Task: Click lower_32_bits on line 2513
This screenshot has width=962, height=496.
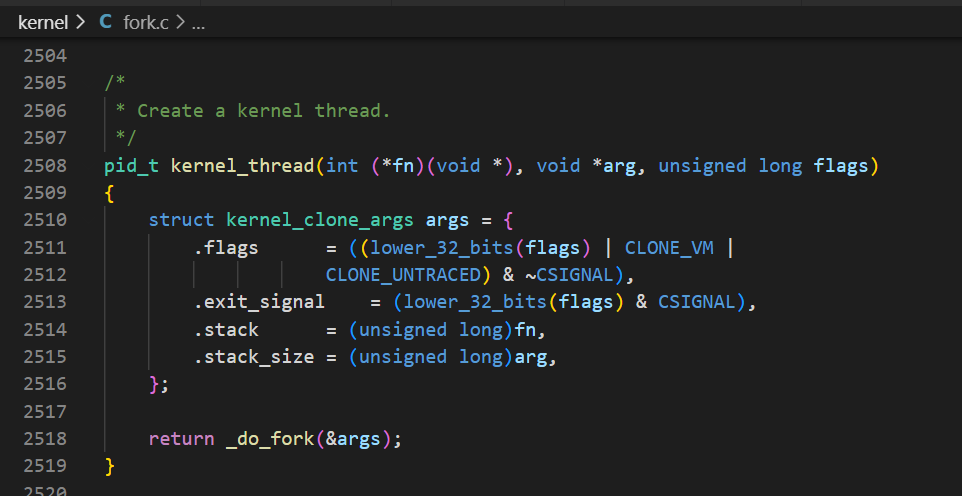Action: point(475,302)
